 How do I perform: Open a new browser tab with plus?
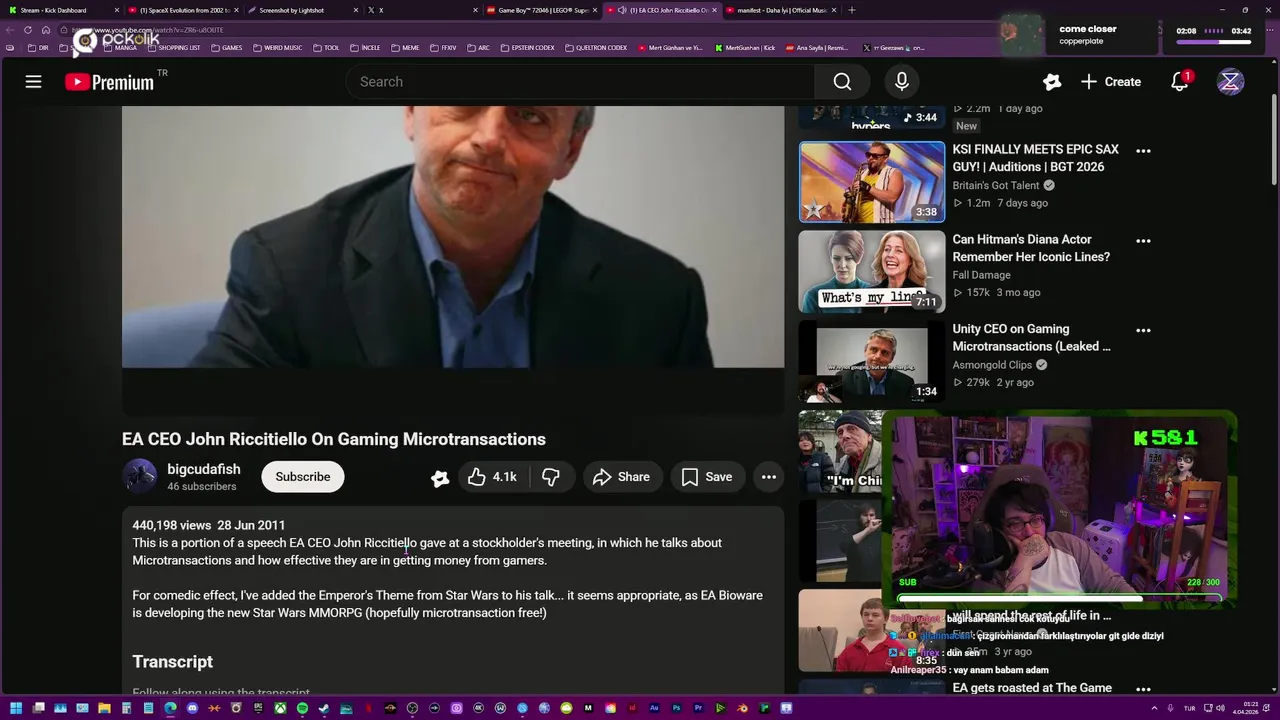pyautogui.click(x=852, y=10)
